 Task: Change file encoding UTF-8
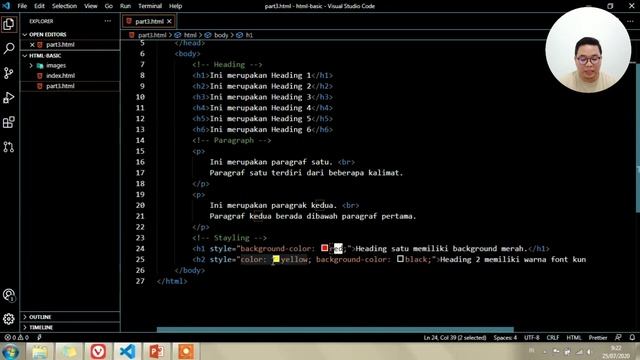531,338
